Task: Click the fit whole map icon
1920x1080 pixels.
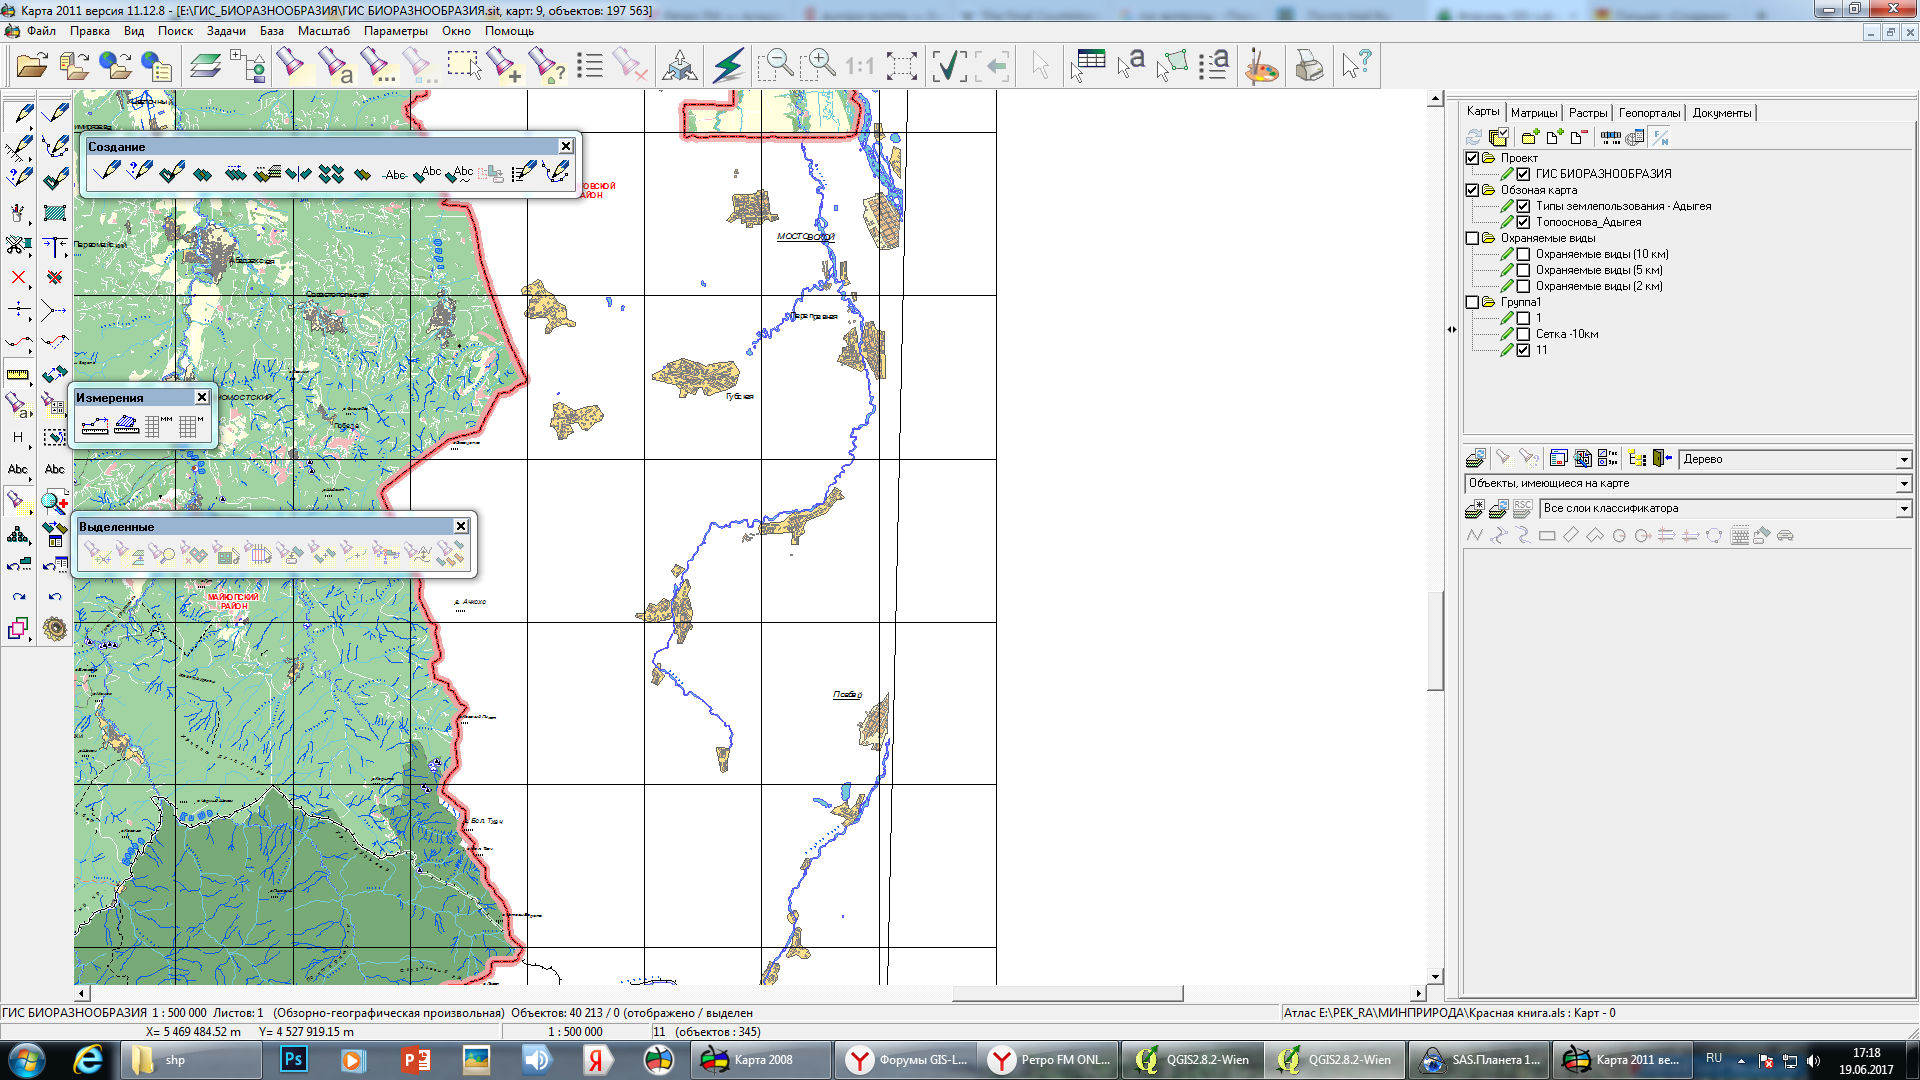Action: pos(901,66)
